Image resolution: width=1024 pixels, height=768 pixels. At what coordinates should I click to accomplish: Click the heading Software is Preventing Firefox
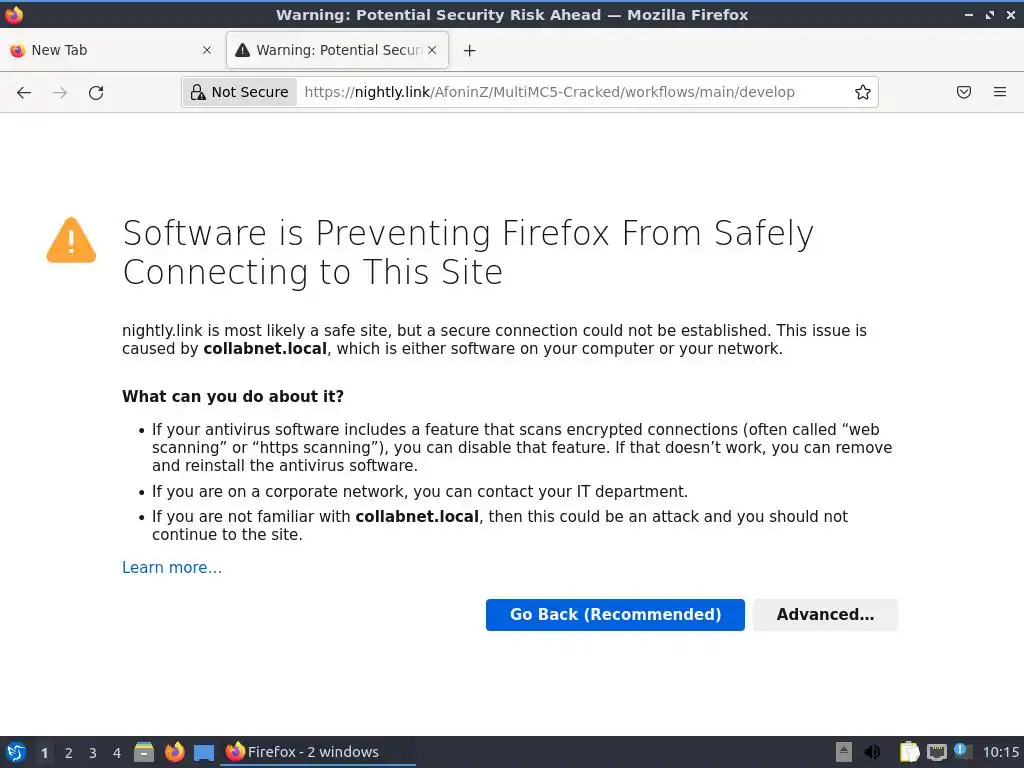pos(468,252)
